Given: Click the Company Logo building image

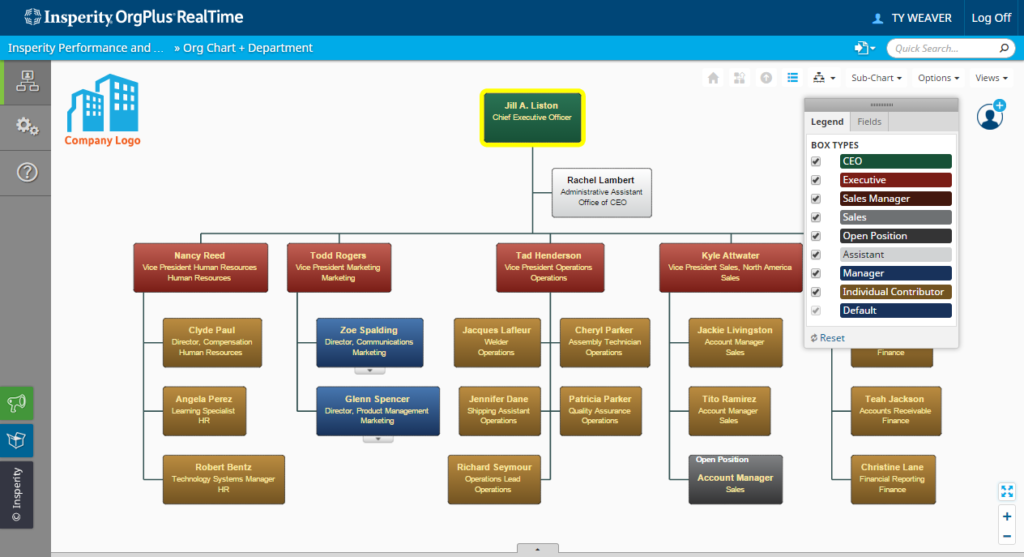Looking at the screenshot, I should click(103, 110).
